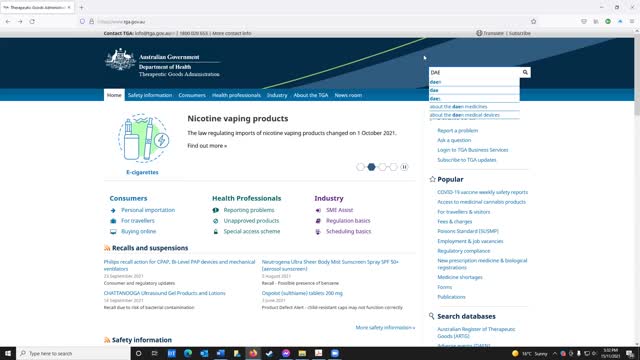Open Firefox from the taskbar

tap(253, 353)
